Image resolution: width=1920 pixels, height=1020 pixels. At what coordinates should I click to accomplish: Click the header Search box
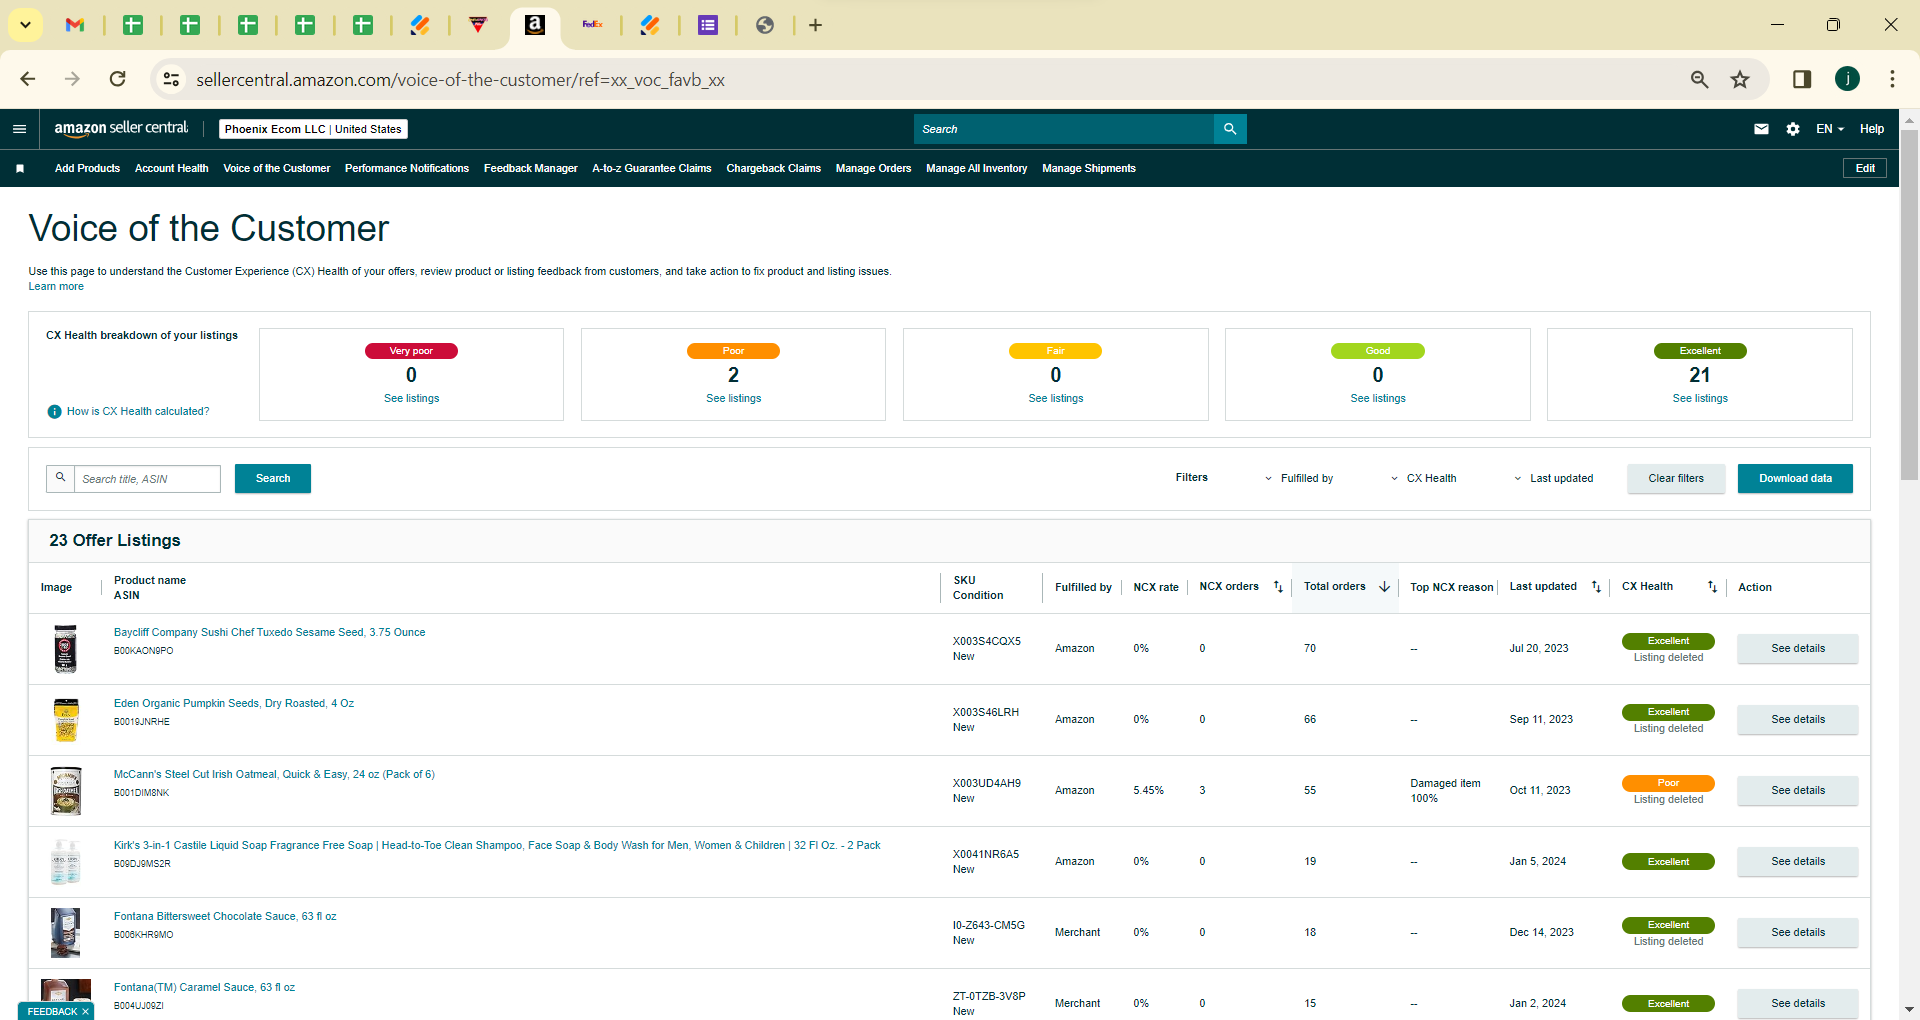pos(1063,129)
